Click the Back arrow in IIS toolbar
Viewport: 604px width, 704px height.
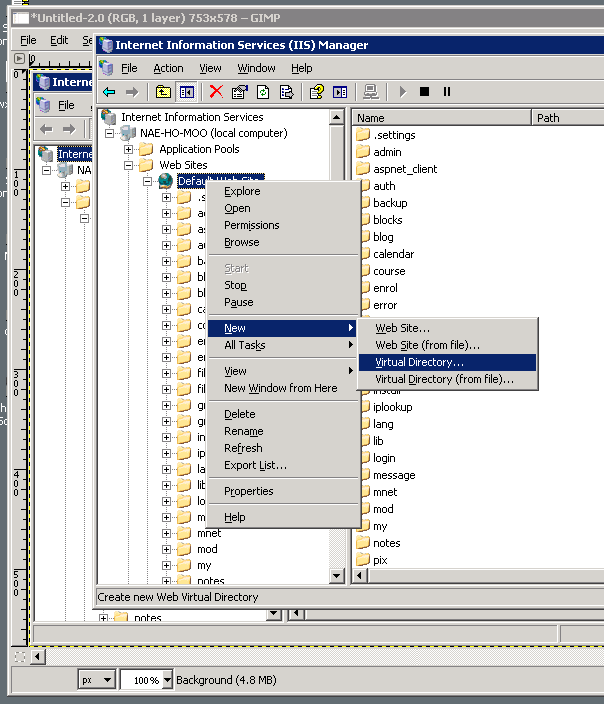click(x=109, y=92)
